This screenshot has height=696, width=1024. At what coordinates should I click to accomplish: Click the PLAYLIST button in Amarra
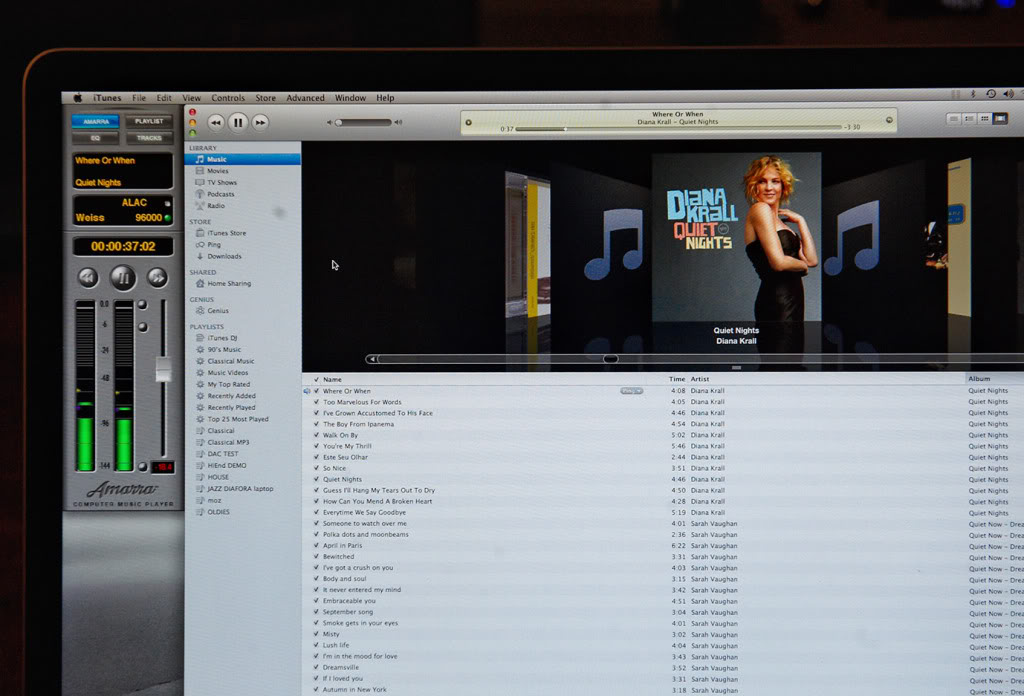(x=149, y=121)
